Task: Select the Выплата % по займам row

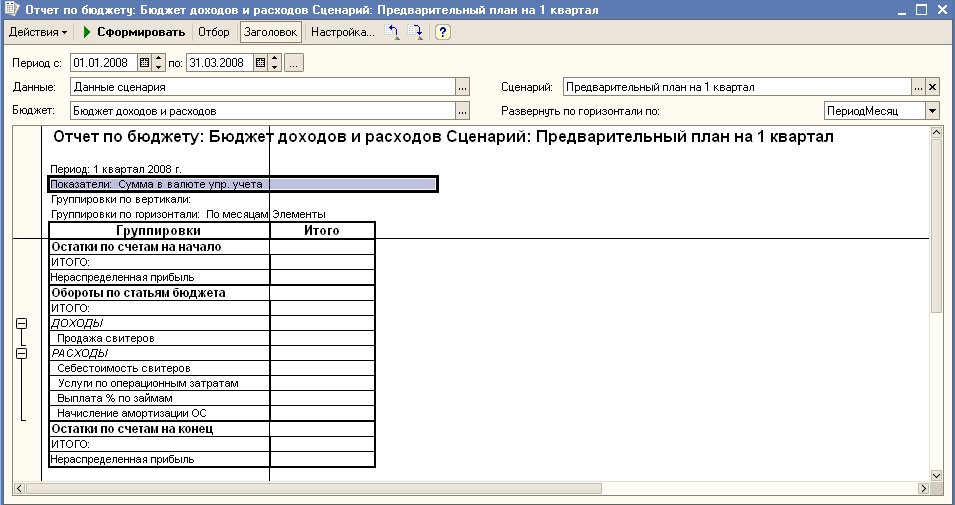Action: tap(212, 398)
